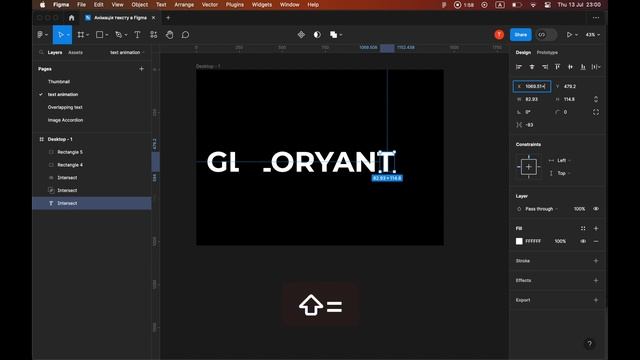
Task: Click the white FFFFFF fill swatch
Action: tap(519, 241)
